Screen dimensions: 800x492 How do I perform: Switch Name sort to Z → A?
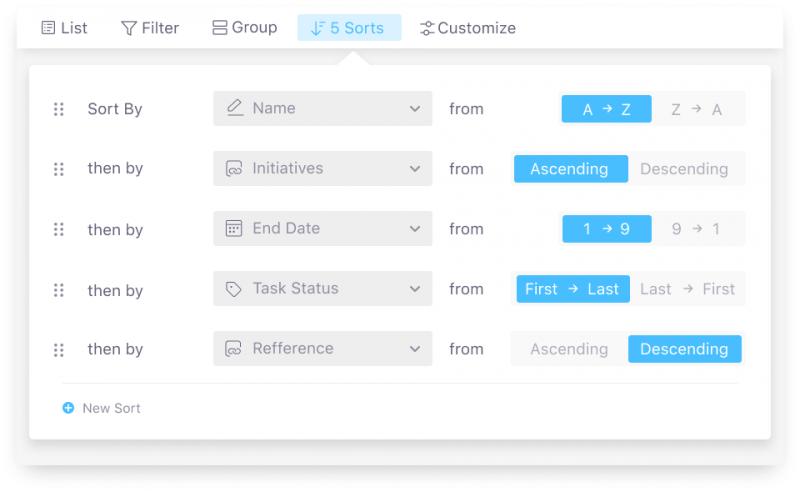tap(697, 110)
